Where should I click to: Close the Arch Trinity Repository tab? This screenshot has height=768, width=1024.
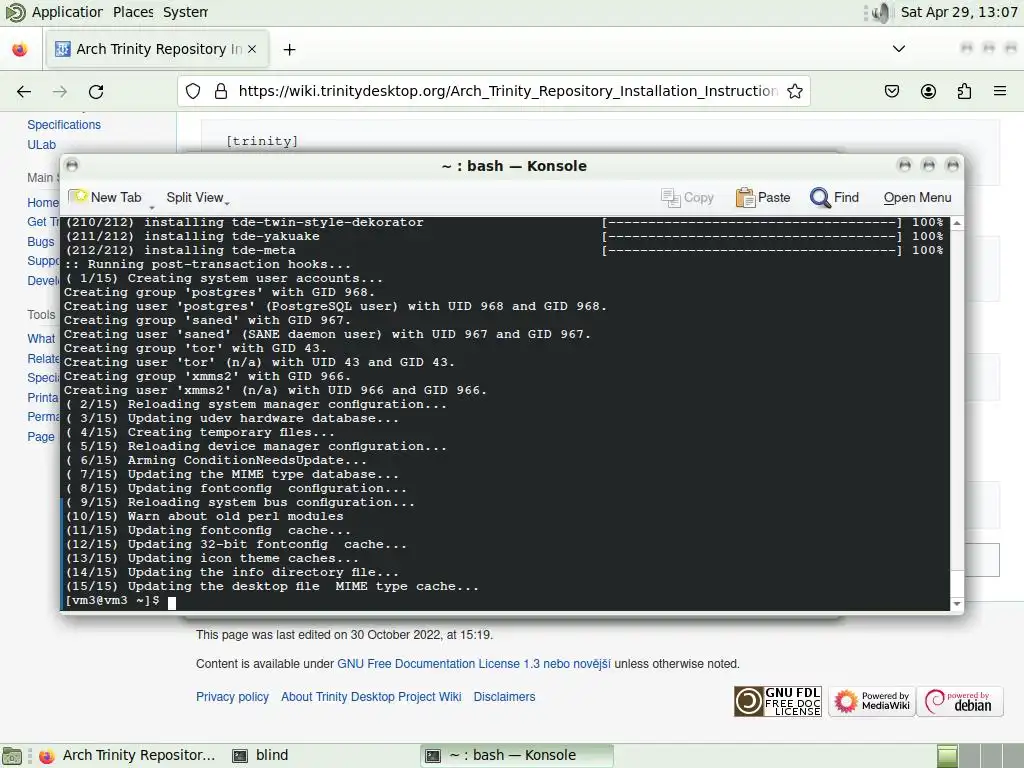click(x=252, y=49)
